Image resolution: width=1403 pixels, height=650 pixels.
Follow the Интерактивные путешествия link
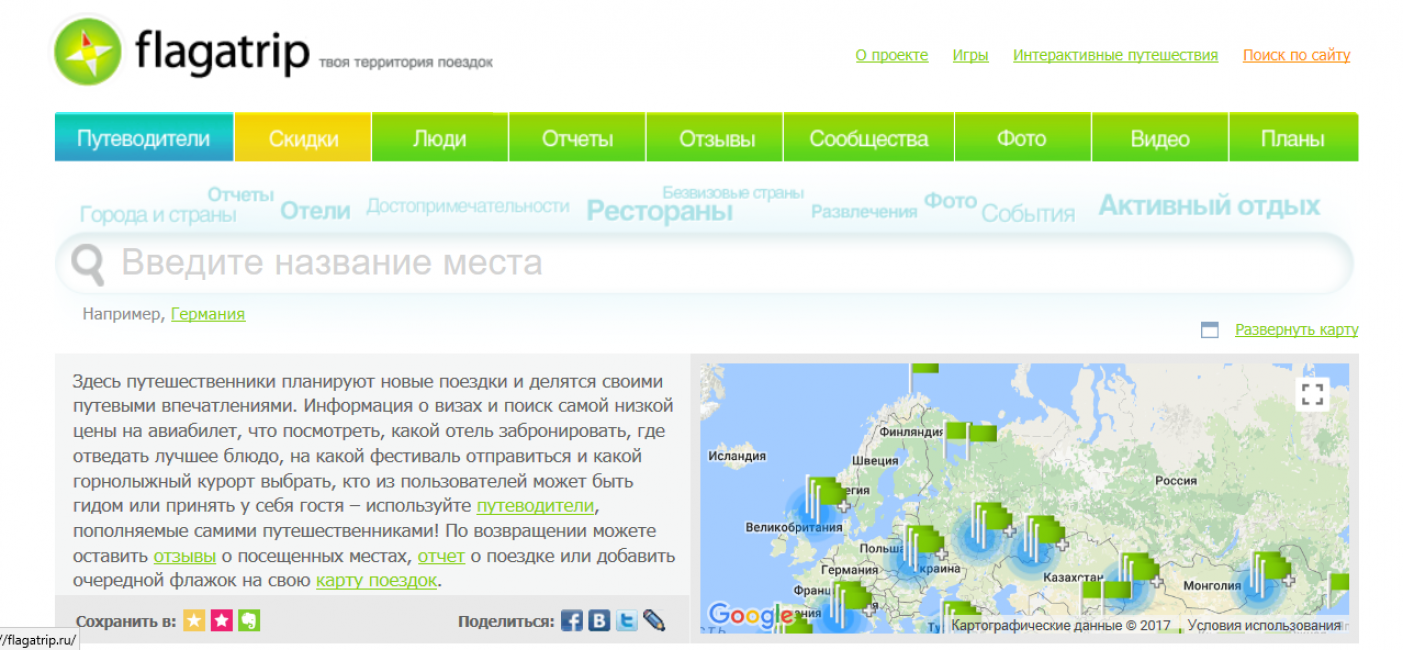[x=1115, y=55]
